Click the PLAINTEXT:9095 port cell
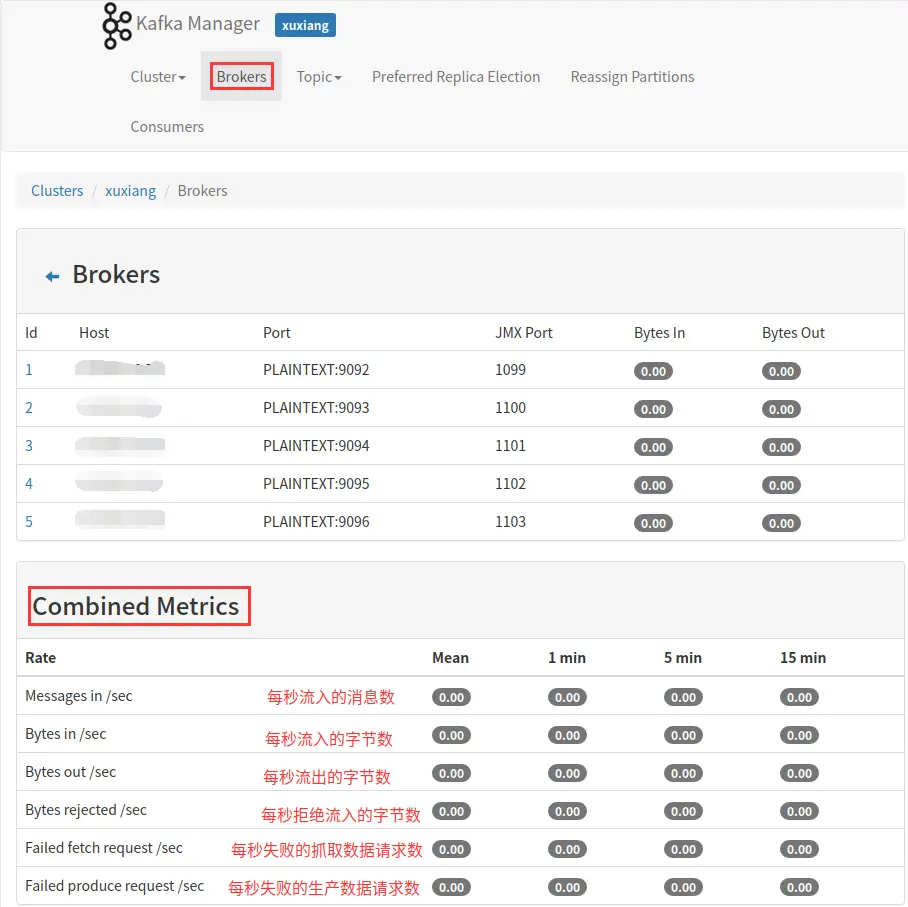908x907 pixels. 316,484
